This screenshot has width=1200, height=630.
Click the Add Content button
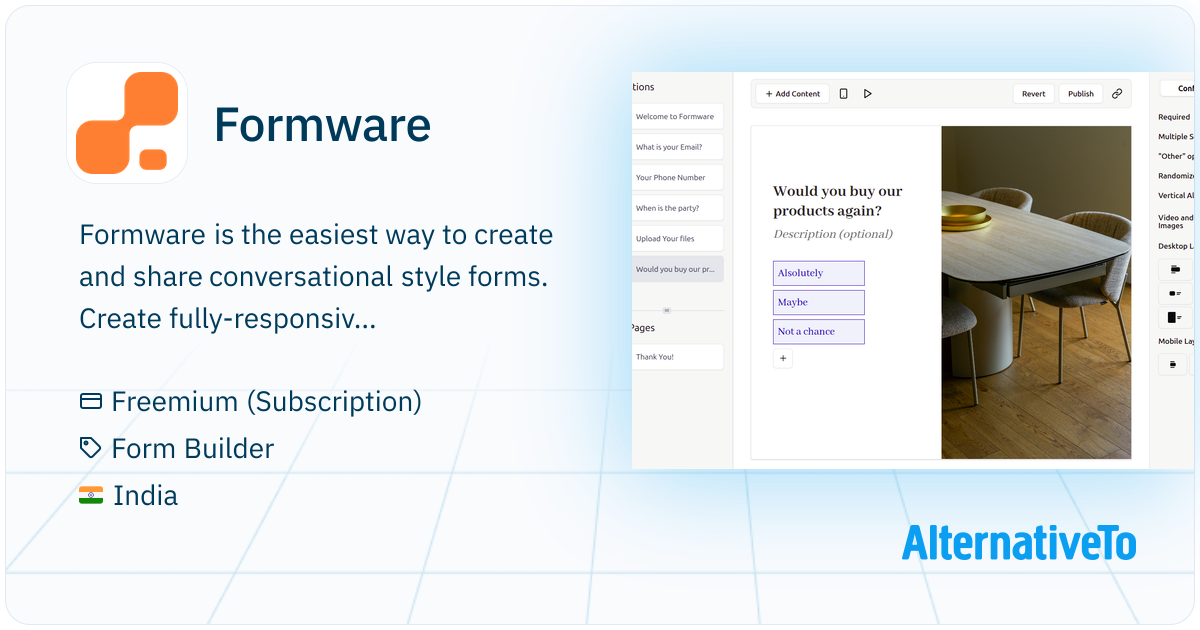tap(792, 94)
